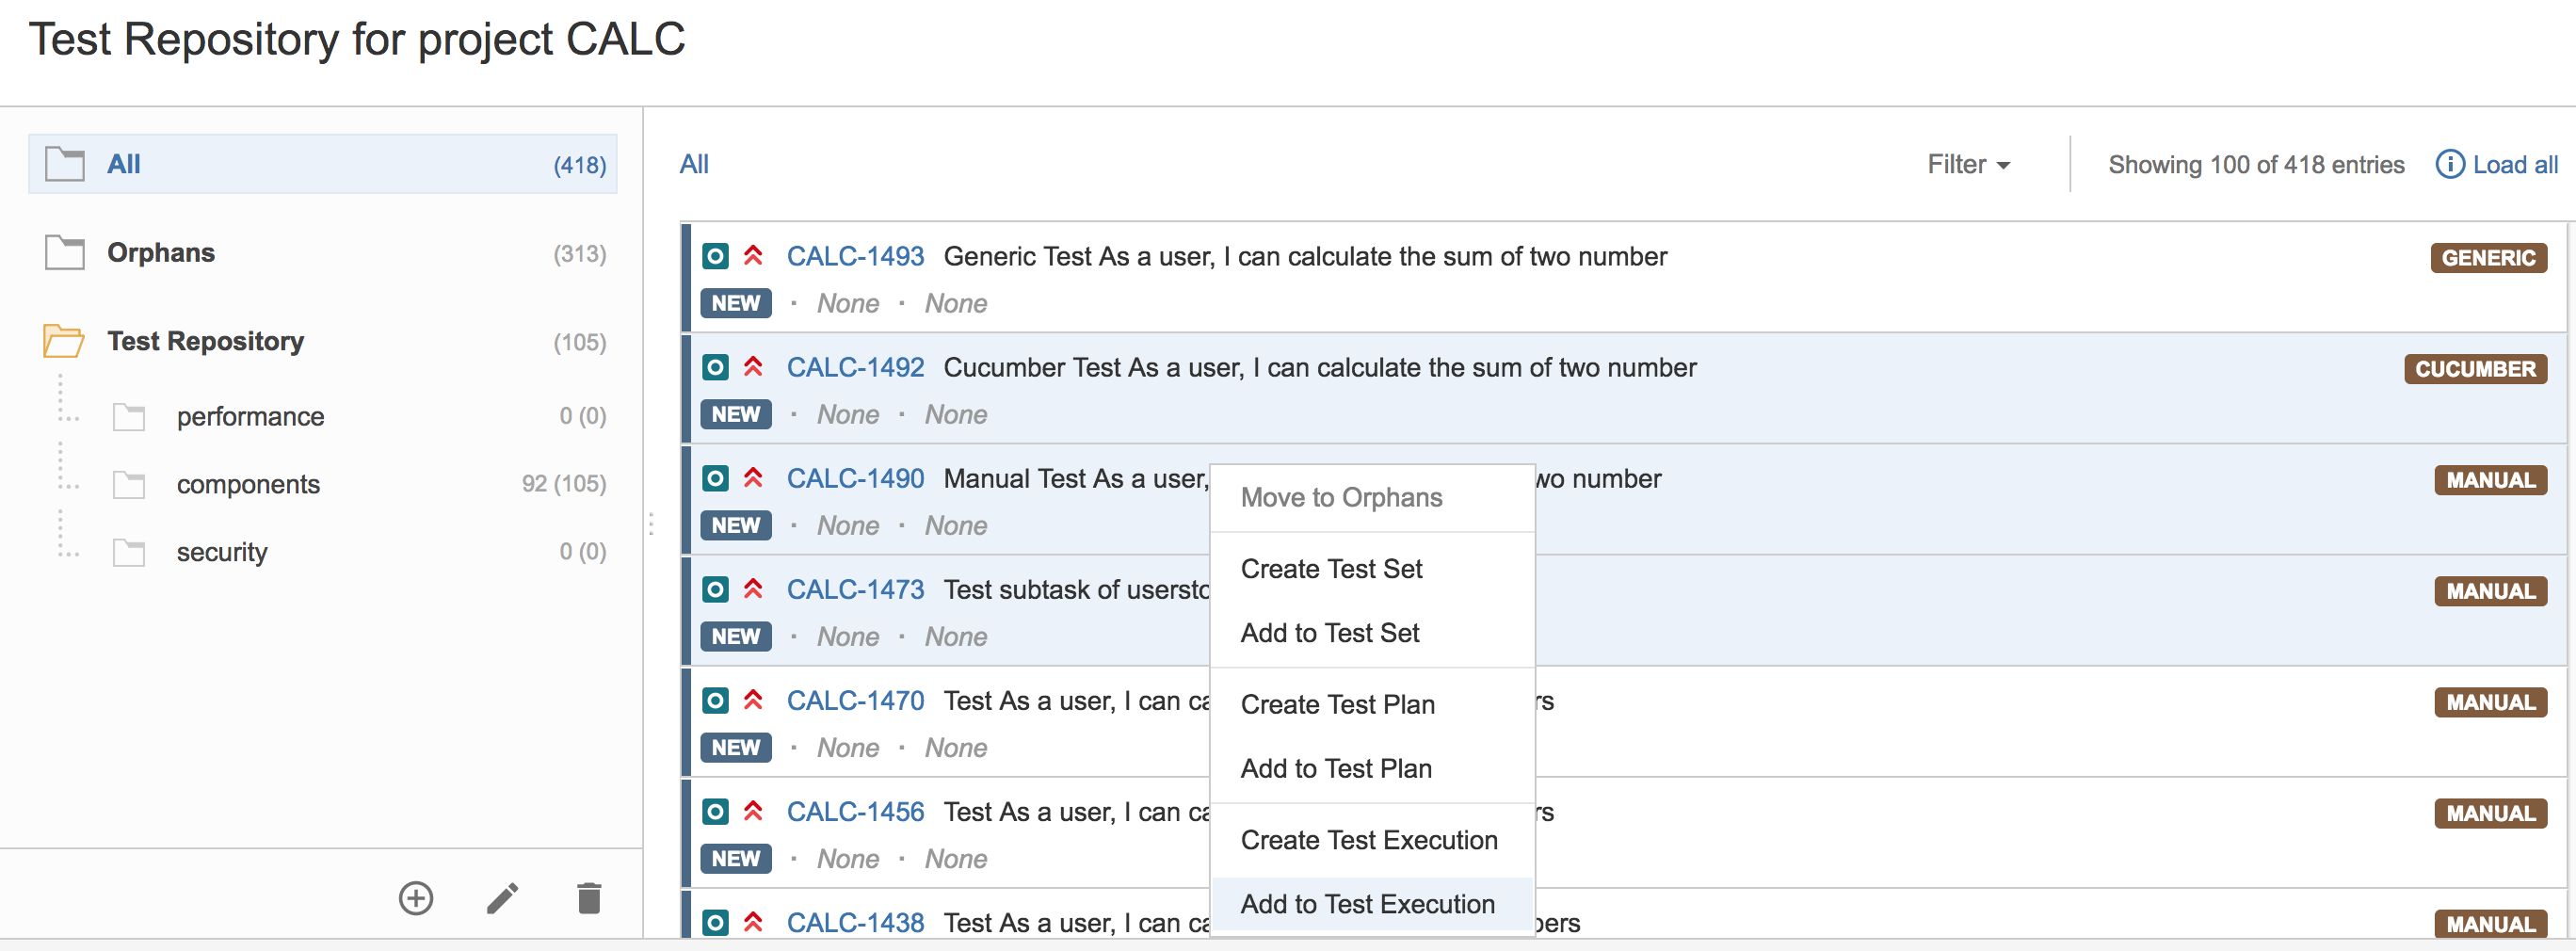The height and width of the screenshot is (951, 2576).
Task: Click the test issue type icon for CALC-1470
Action: click(715, 700)
